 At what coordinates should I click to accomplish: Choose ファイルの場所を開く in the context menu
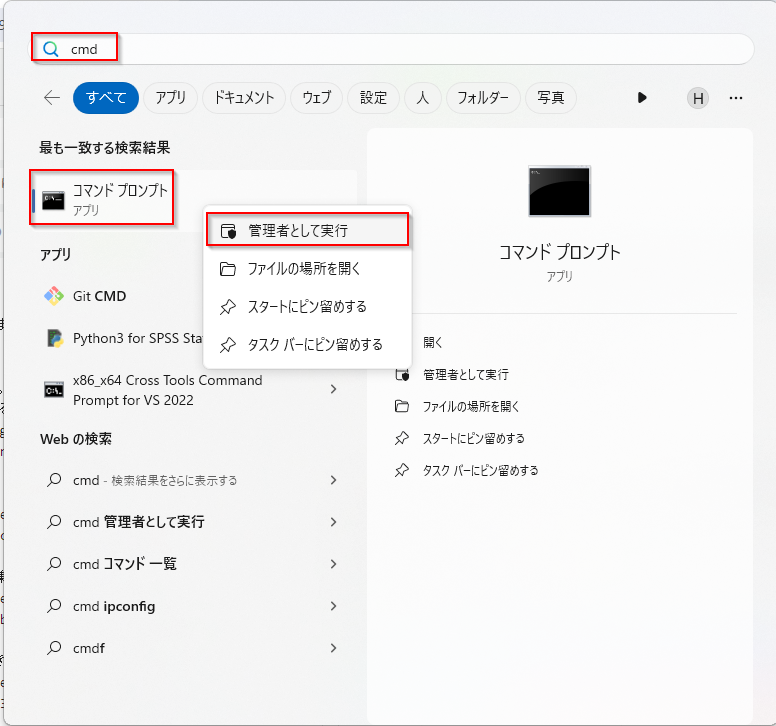click(x=307, y=269)
